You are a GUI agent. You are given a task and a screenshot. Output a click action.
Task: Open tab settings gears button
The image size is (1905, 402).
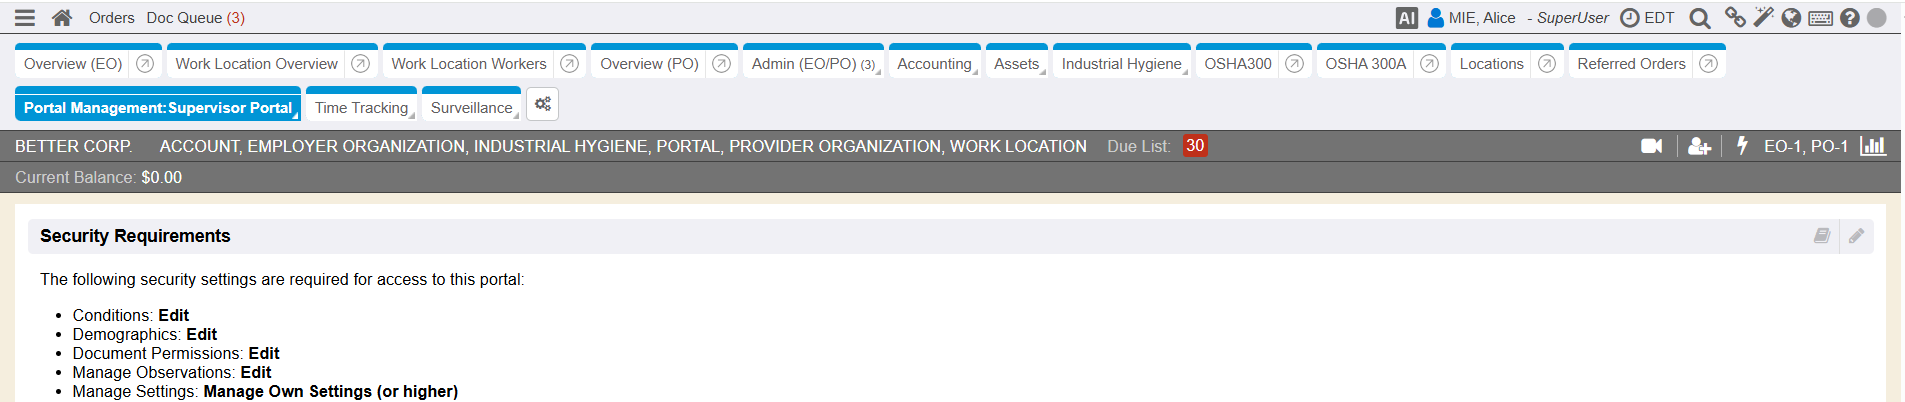tap(542, 105)
